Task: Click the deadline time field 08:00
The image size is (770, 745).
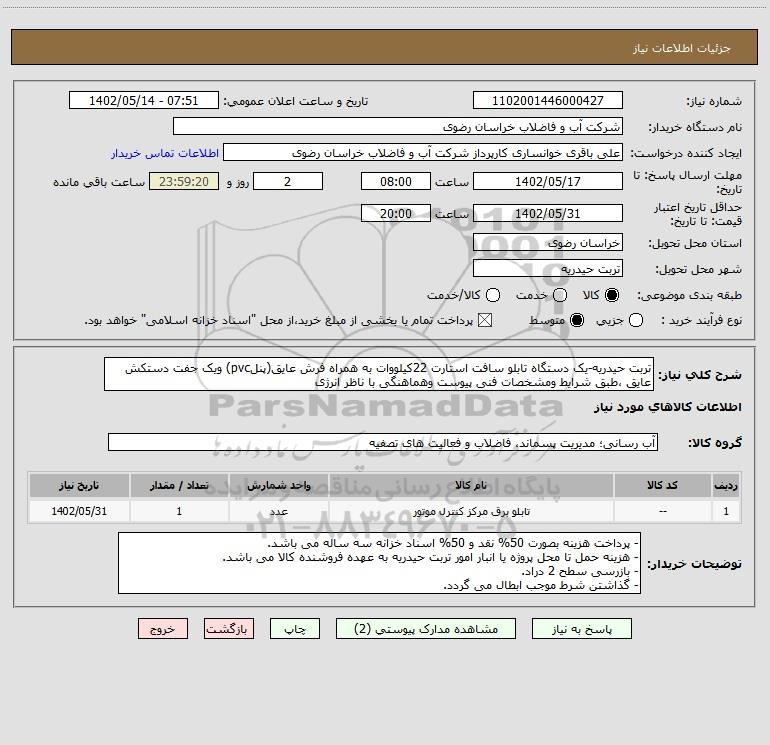Action: tap(396, 181)
